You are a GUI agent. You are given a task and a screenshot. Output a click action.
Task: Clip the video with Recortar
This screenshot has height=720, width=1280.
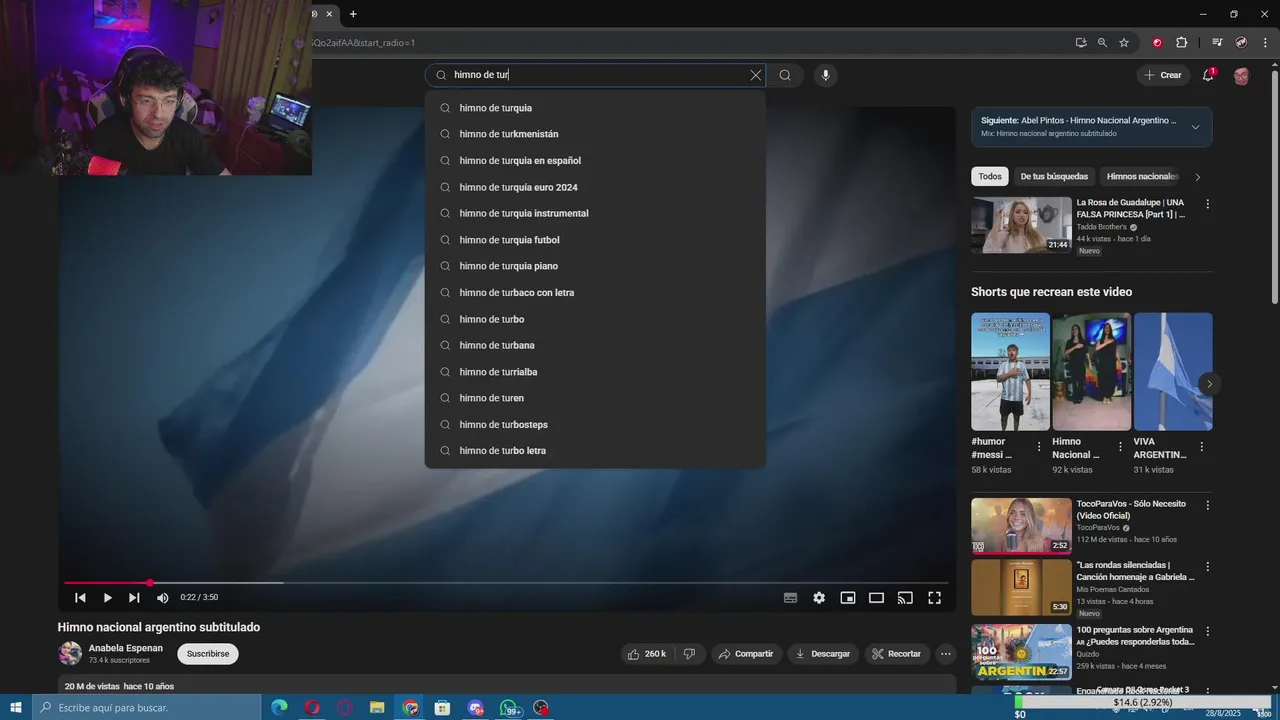tap(896, 654)
